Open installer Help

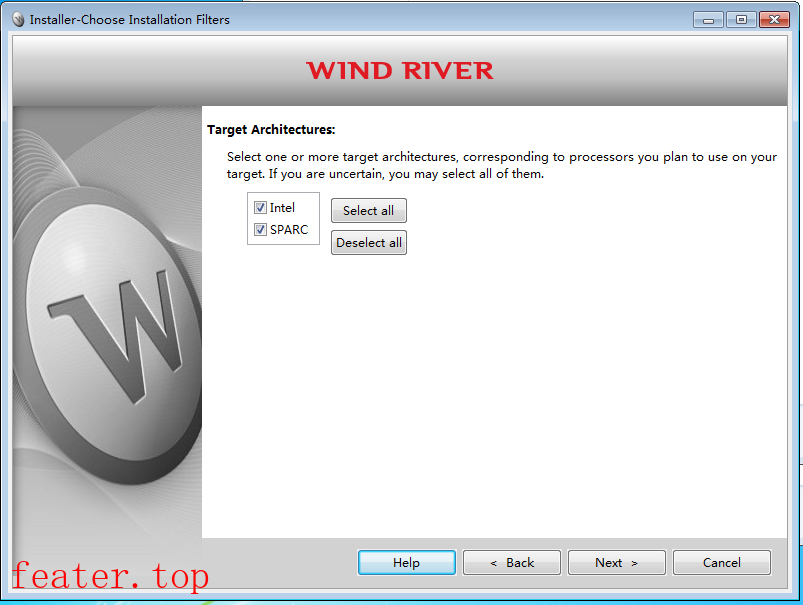point(407,562)
